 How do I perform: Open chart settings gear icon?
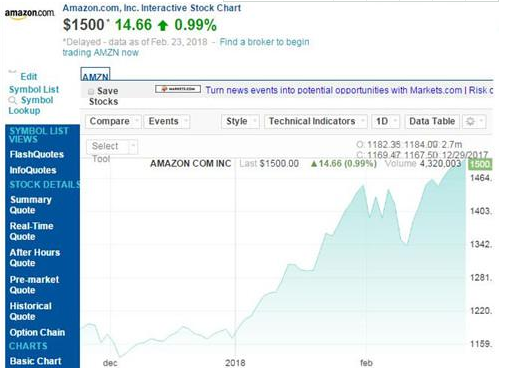[x=470, y=121]
